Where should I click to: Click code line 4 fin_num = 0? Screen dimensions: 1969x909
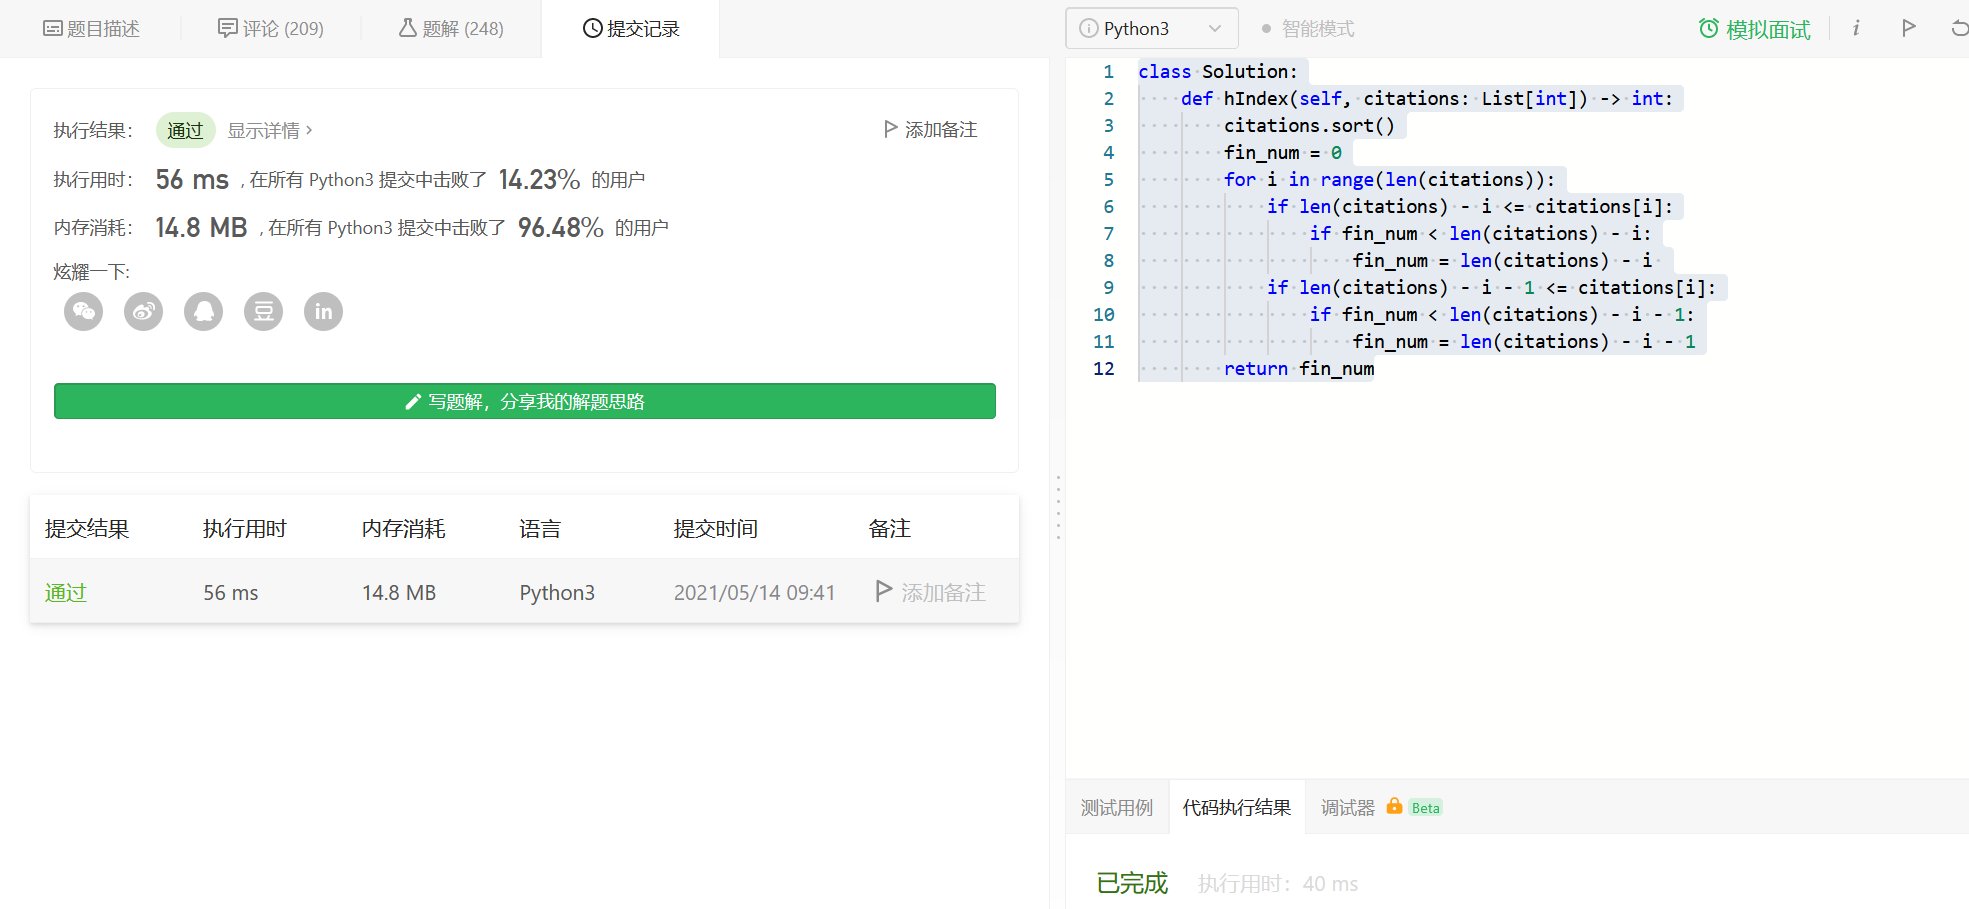pyautogui.click(x=1283, y=152)
